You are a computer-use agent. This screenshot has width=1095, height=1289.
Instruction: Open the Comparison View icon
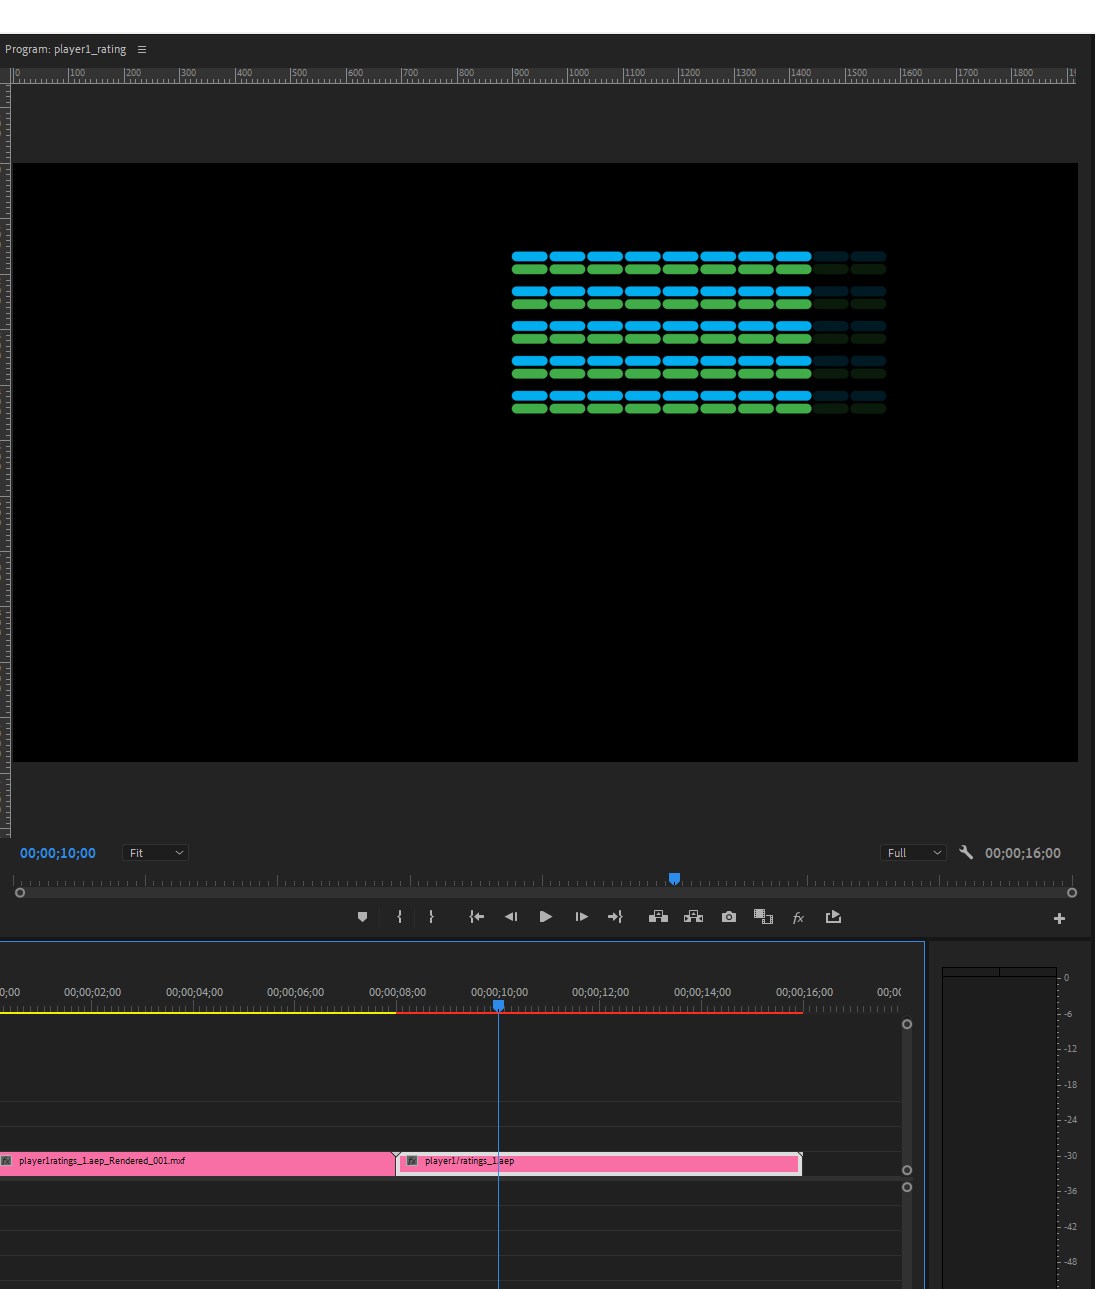[x=763, y=916]
